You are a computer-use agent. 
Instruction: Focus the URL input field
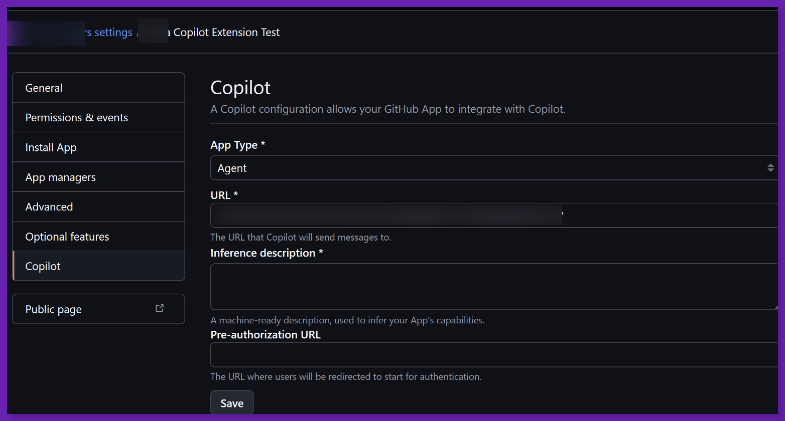[x=490, y=215]
